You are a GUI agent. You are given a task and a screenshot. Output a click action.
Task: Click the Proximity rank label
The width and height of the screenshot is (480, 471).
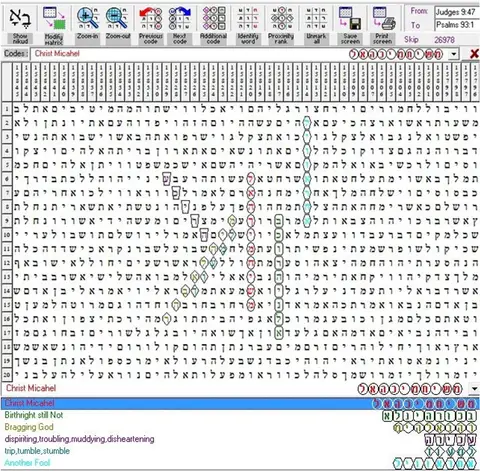tap(281, 39)
